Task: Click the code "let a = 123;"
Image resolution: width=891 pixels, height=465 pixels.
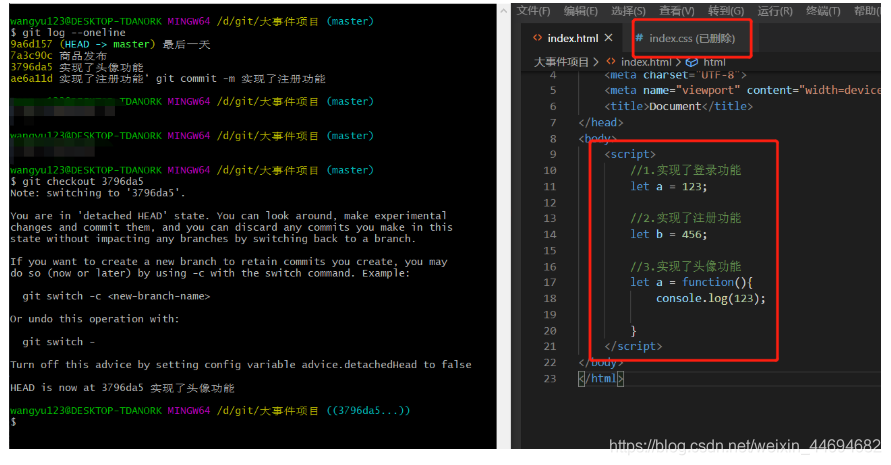Action: (x=668, y=186)
